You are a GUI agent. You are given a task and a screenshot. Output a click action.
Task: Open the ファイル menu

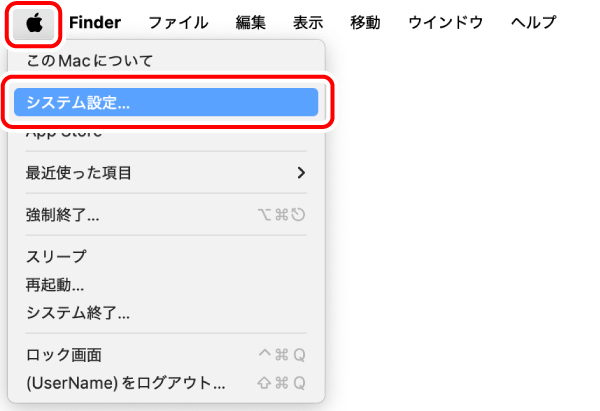click(178, 23)
